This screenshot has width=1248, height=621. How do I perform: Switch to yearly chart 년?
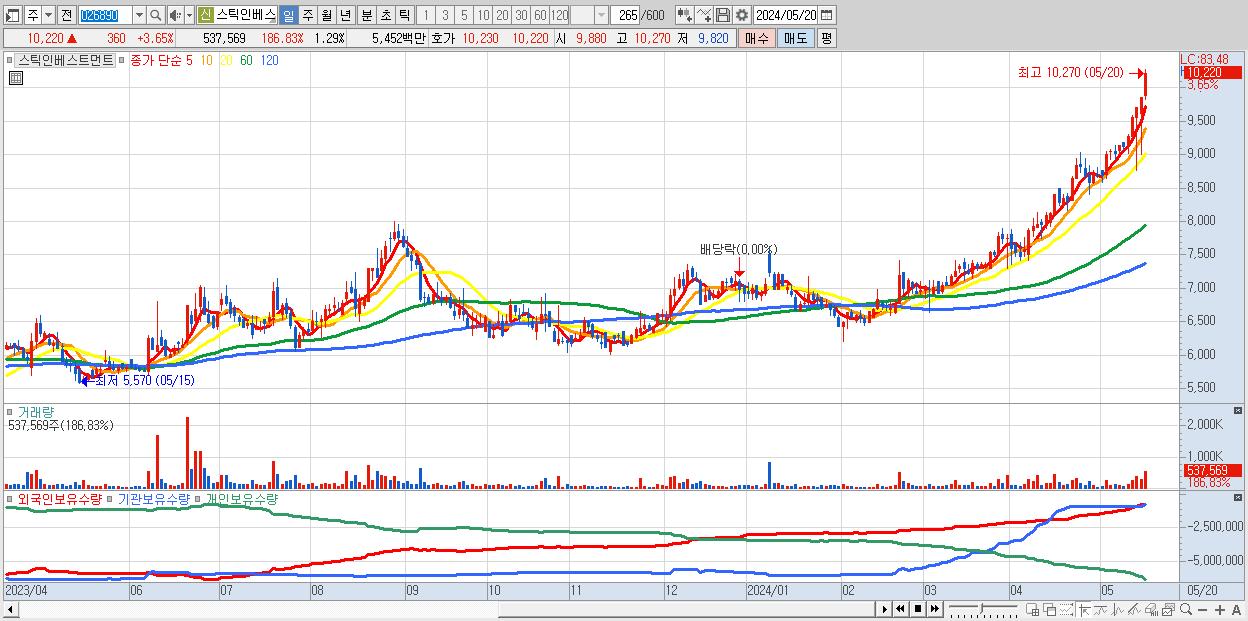(x=345, y=15)
